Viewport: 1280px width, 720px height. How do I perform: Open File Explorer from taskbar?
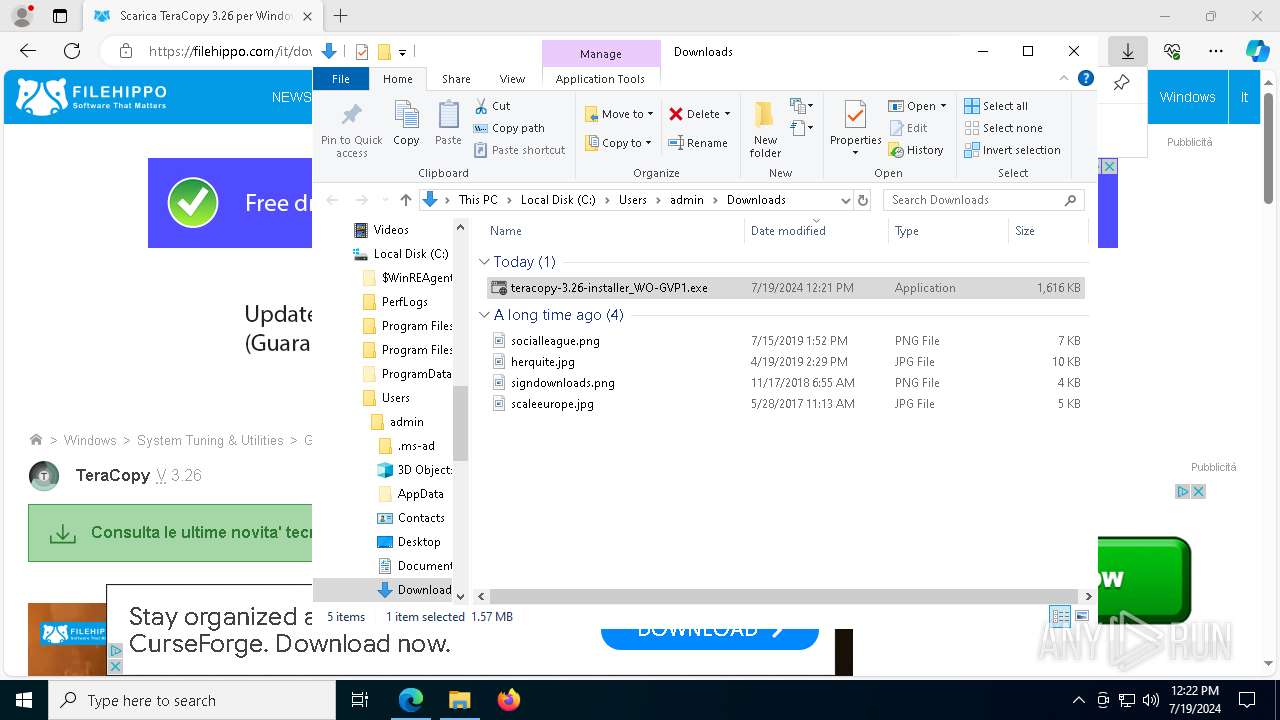point(460,700)
